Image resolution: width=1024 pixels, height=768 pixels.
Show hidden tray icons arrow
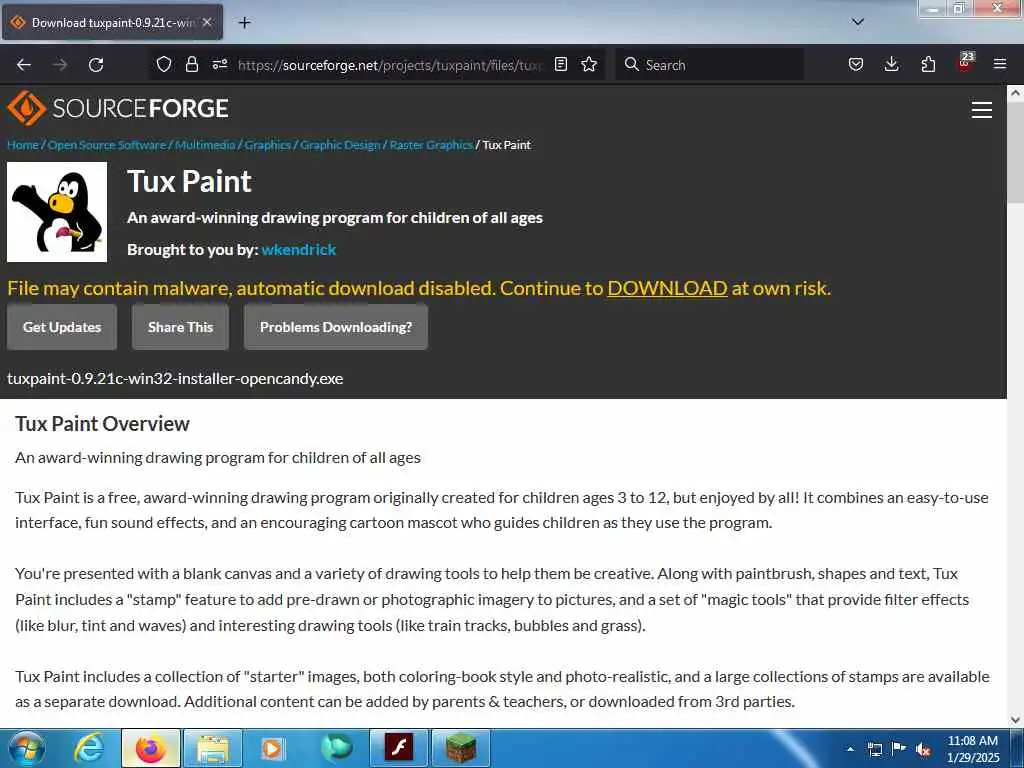(x=850, y=749)
